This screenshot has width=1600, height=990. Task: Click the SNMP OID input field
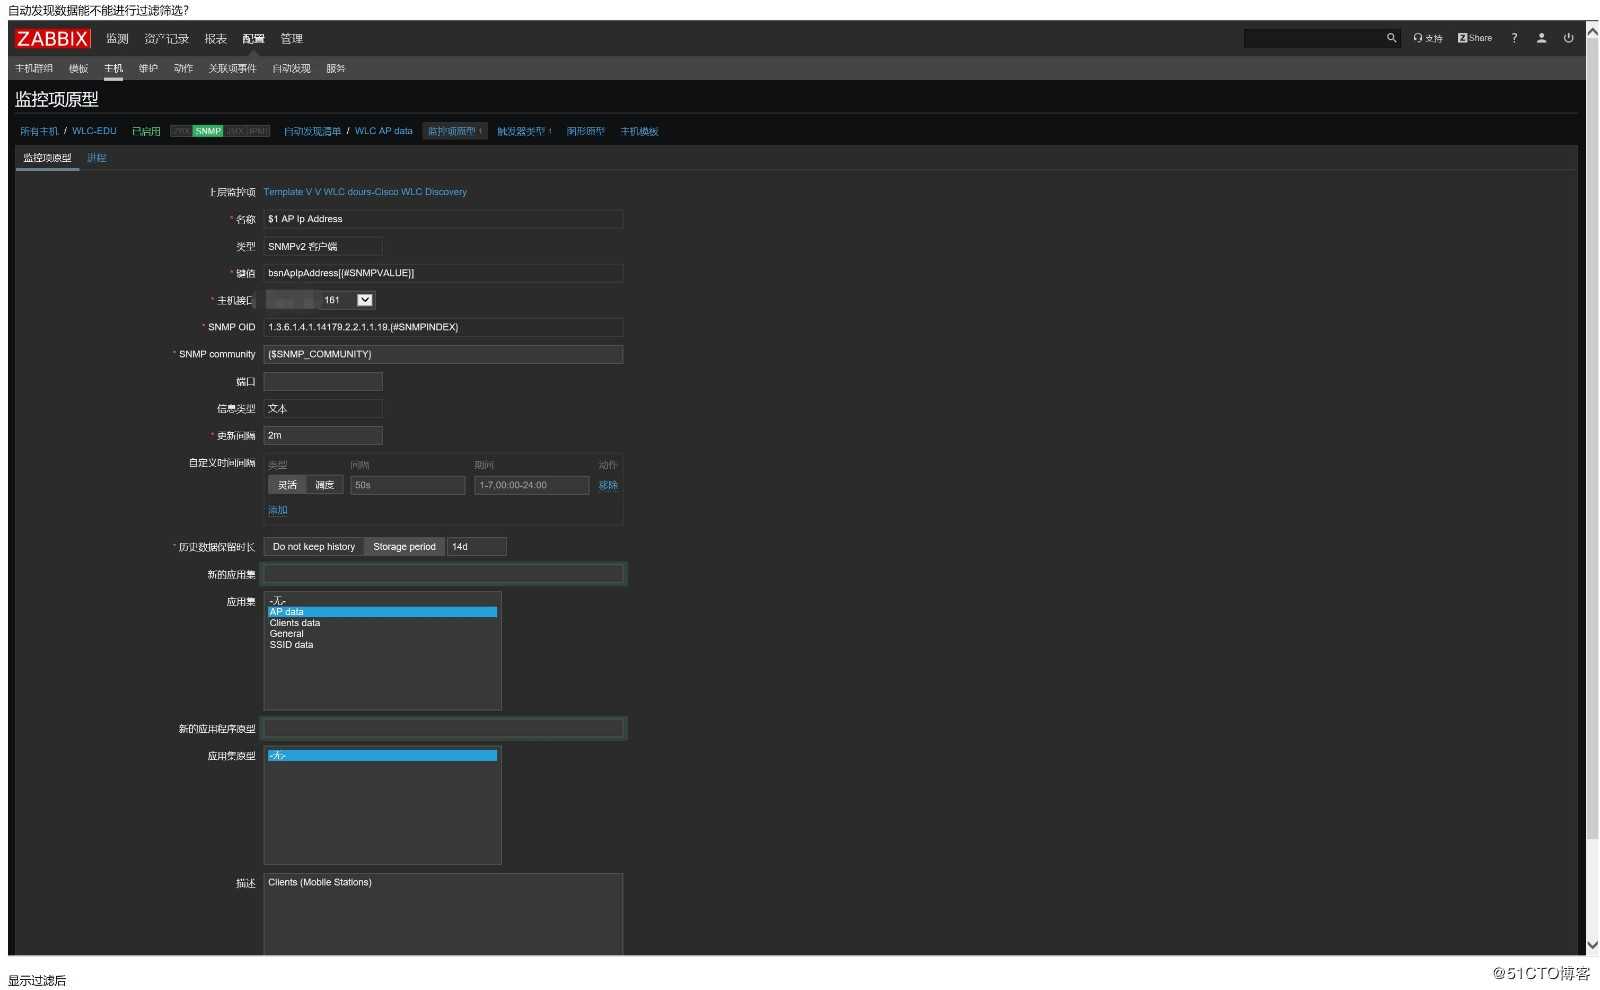pos(443,327)
